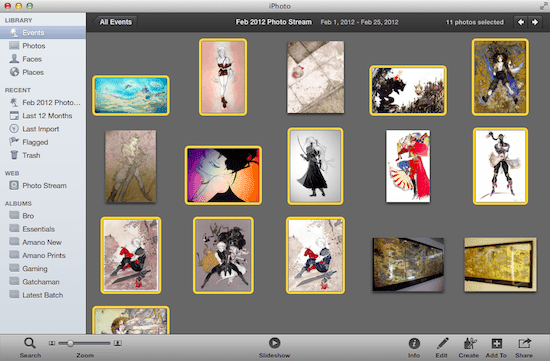
Task: Open the Bro album
Action: [x=43, y=216]
